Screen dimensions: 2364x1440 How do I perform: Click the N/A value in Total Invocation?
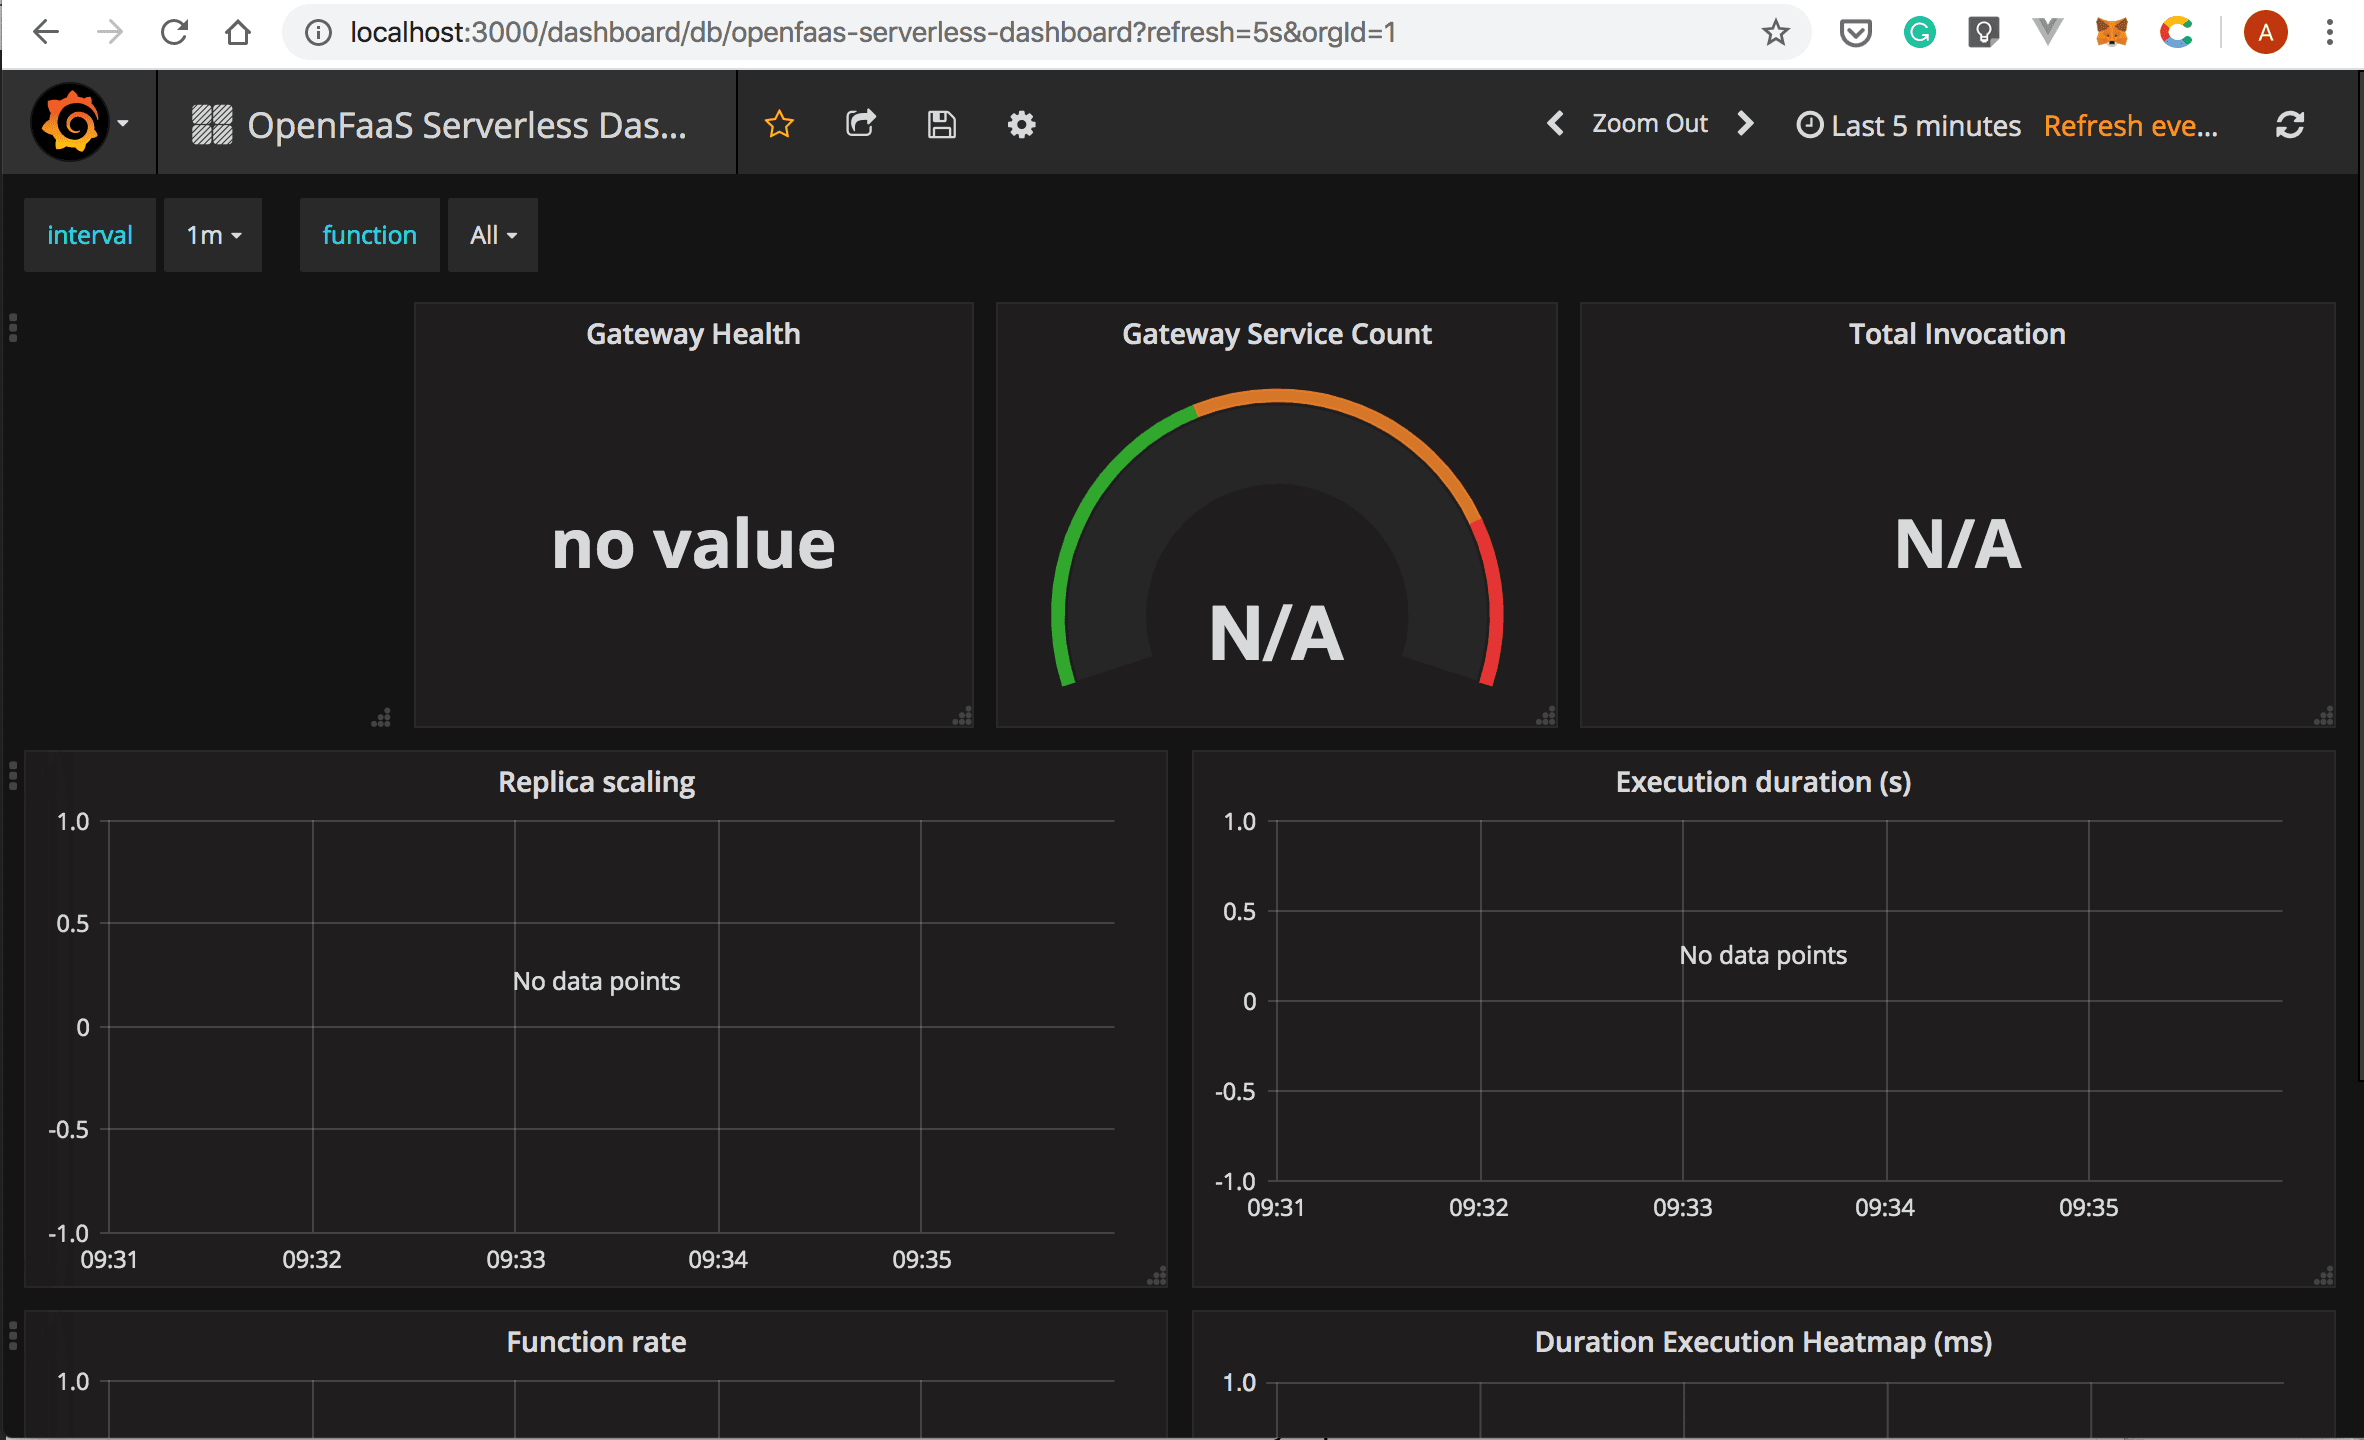(x=1958, y=545)
